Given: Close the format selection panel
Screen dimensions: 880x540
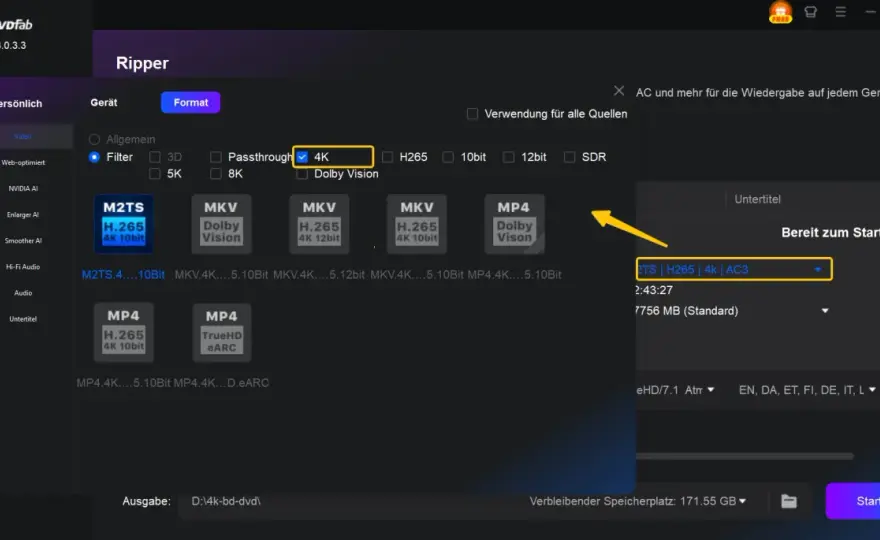Looking at the screenshot, I should [618, 90].
